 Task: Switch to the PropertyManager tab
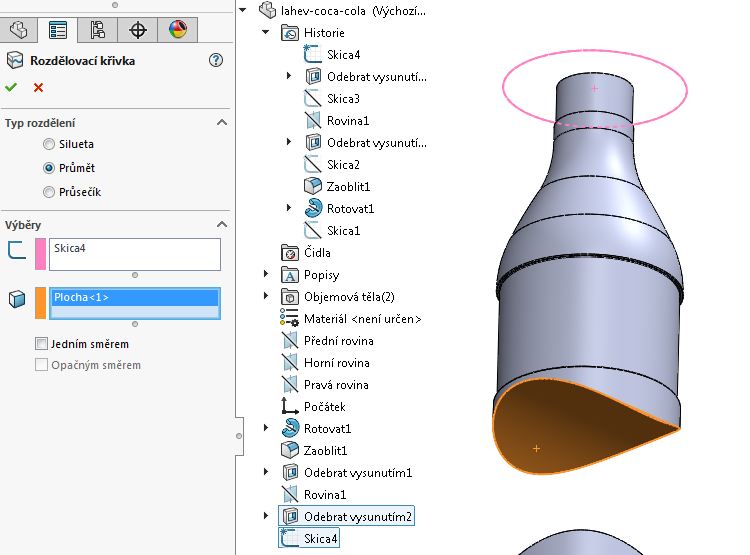tap(58, 30)
